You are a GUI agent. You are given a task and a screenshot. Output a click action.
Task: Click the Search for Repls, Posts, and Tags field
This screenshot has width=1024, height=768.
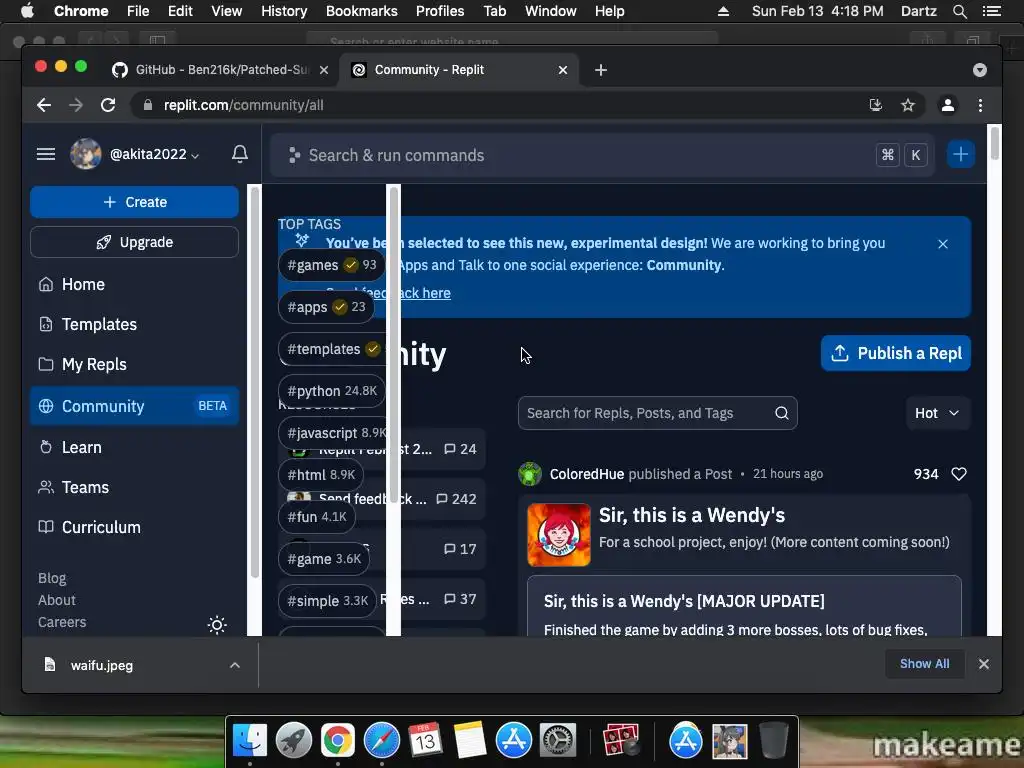click(657, 413)
